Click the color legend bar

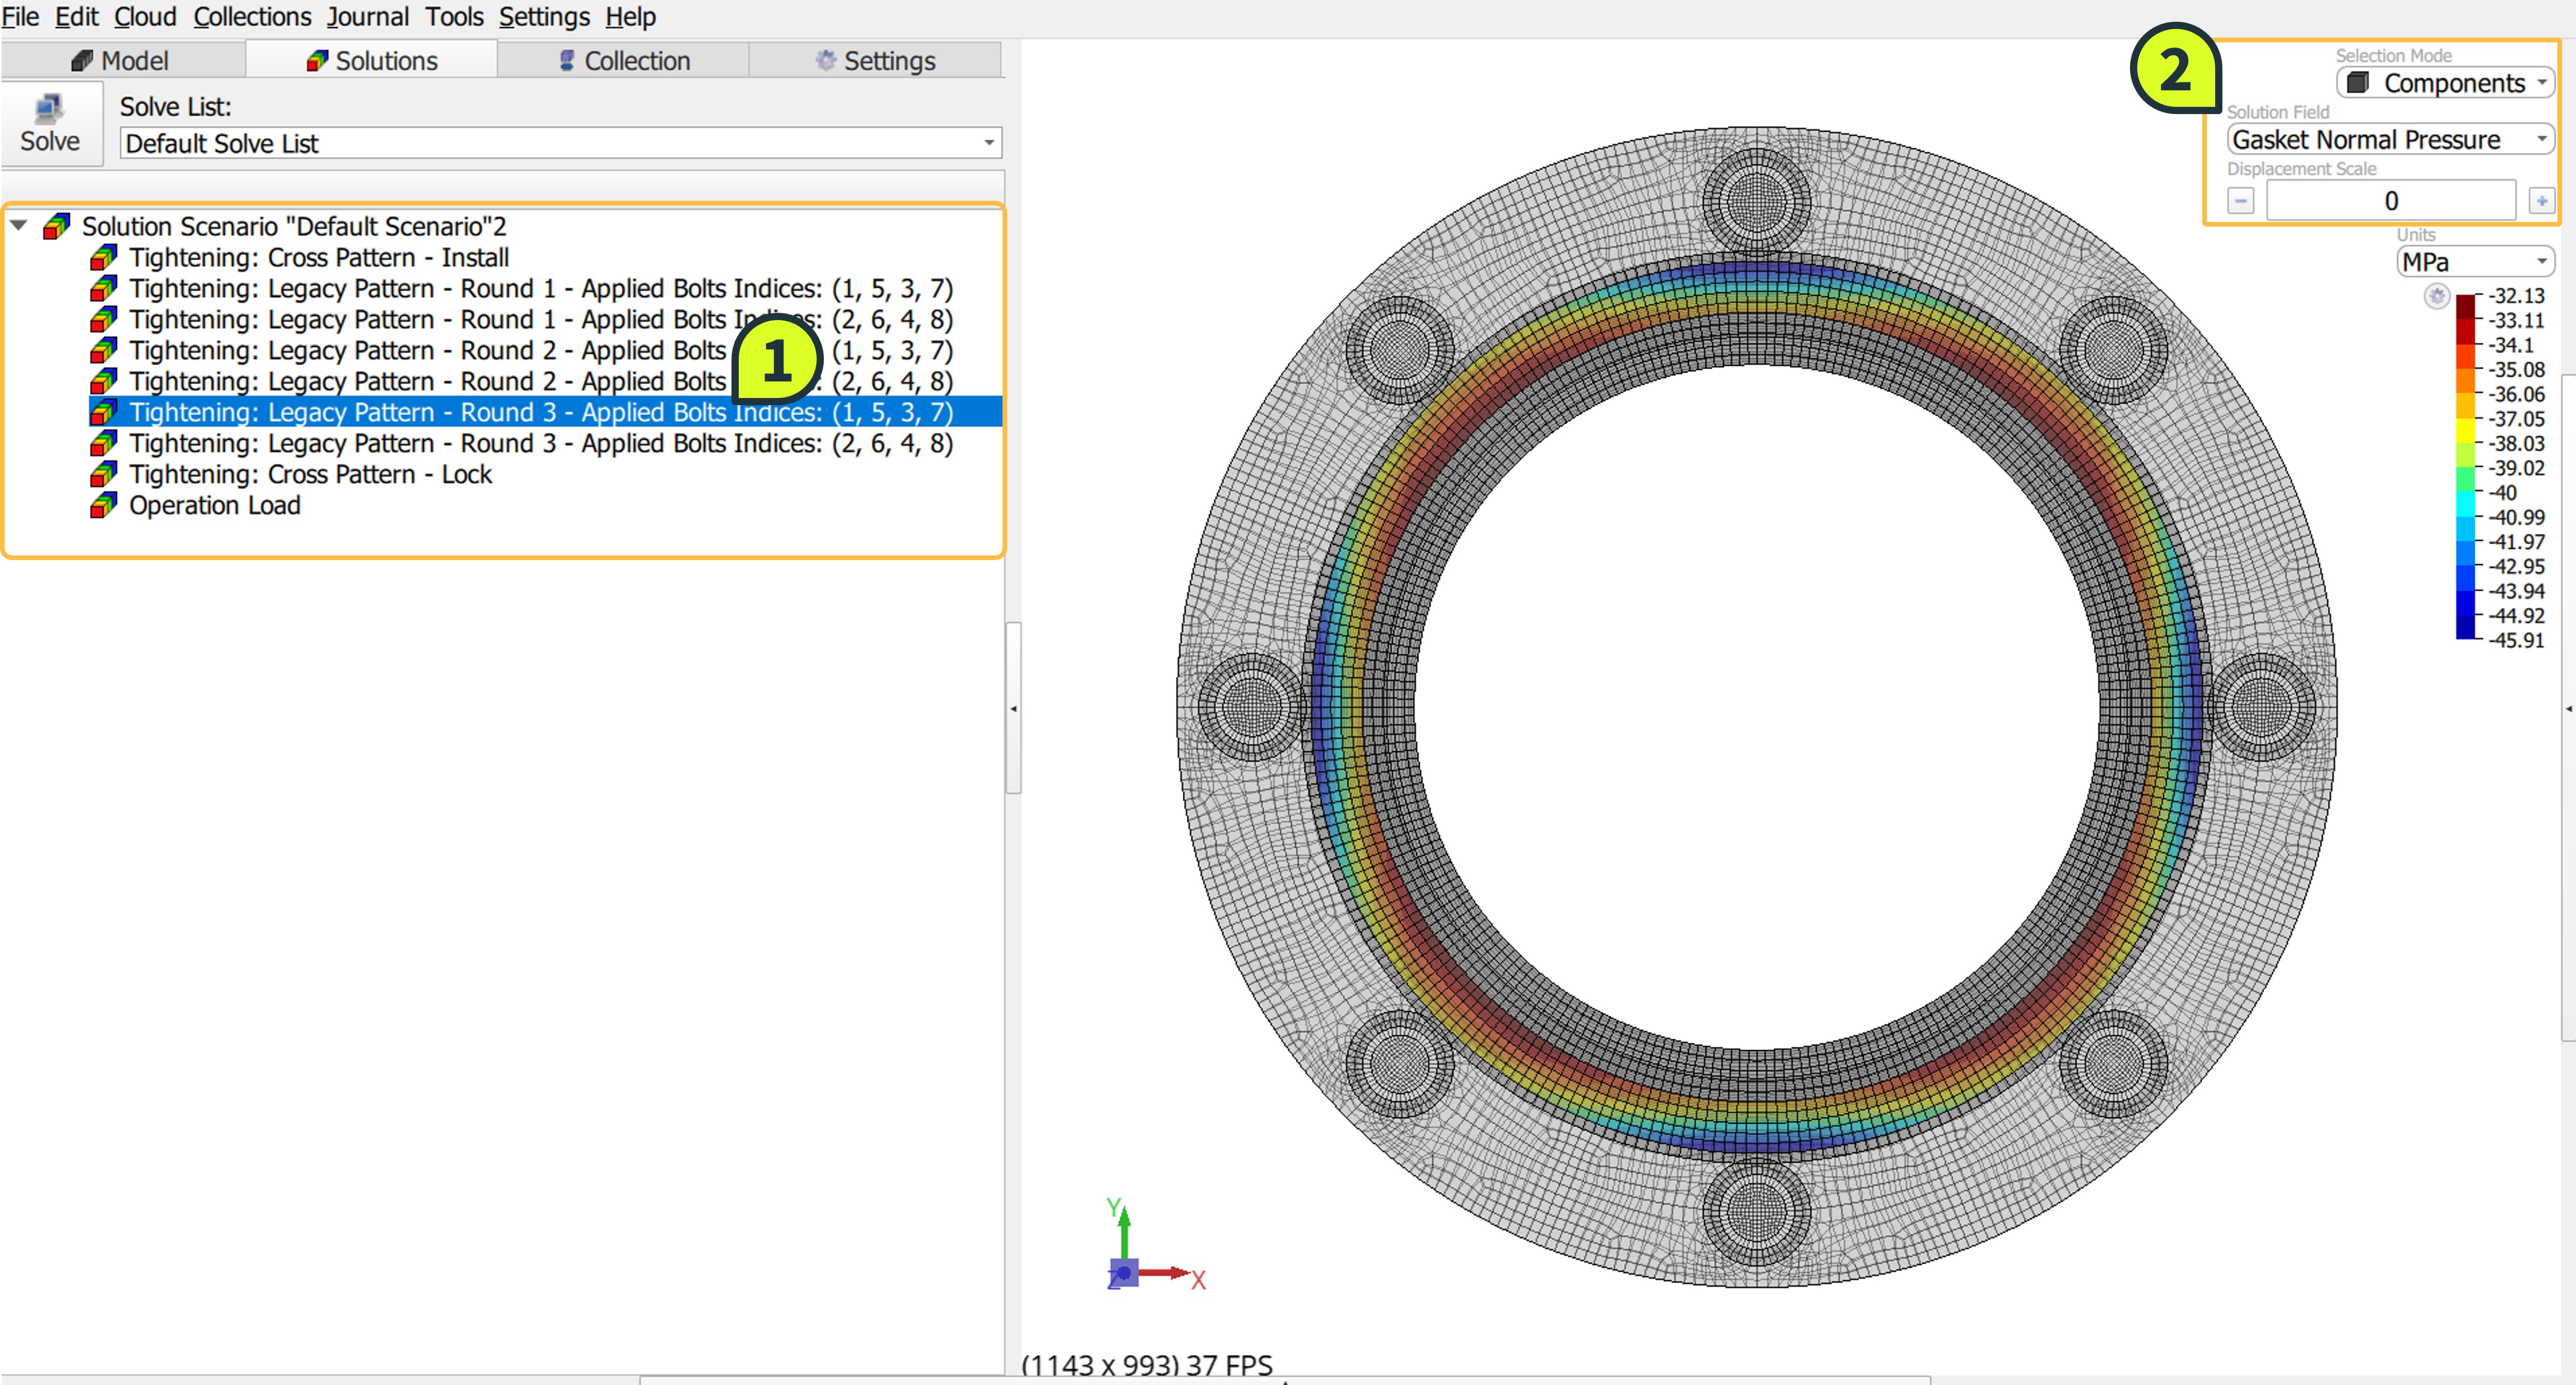tap(2465, 467)
